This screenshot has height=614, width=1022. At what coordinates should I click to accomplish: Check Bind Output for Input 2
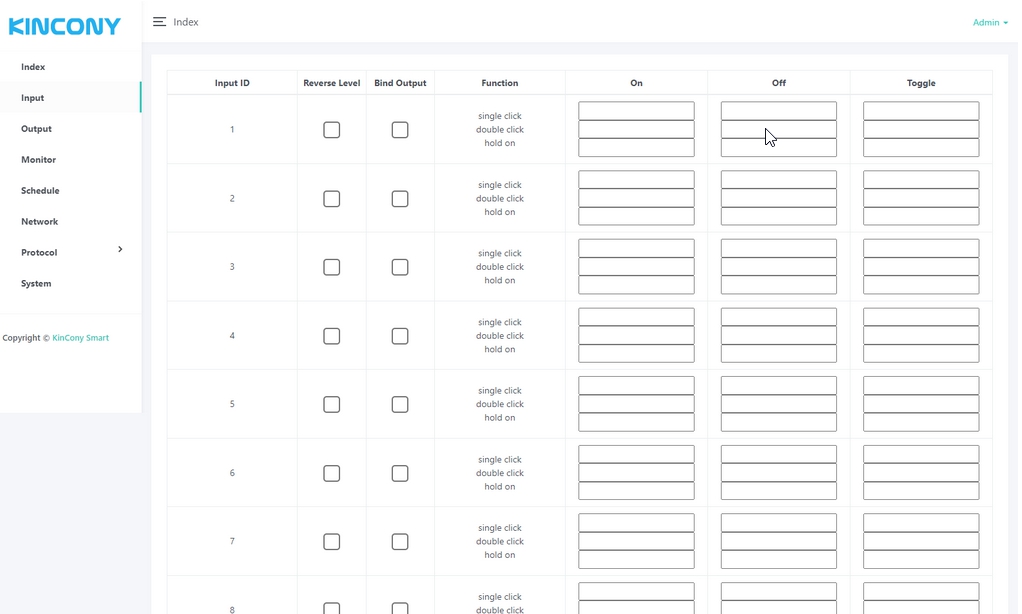(x=400, y=199)
